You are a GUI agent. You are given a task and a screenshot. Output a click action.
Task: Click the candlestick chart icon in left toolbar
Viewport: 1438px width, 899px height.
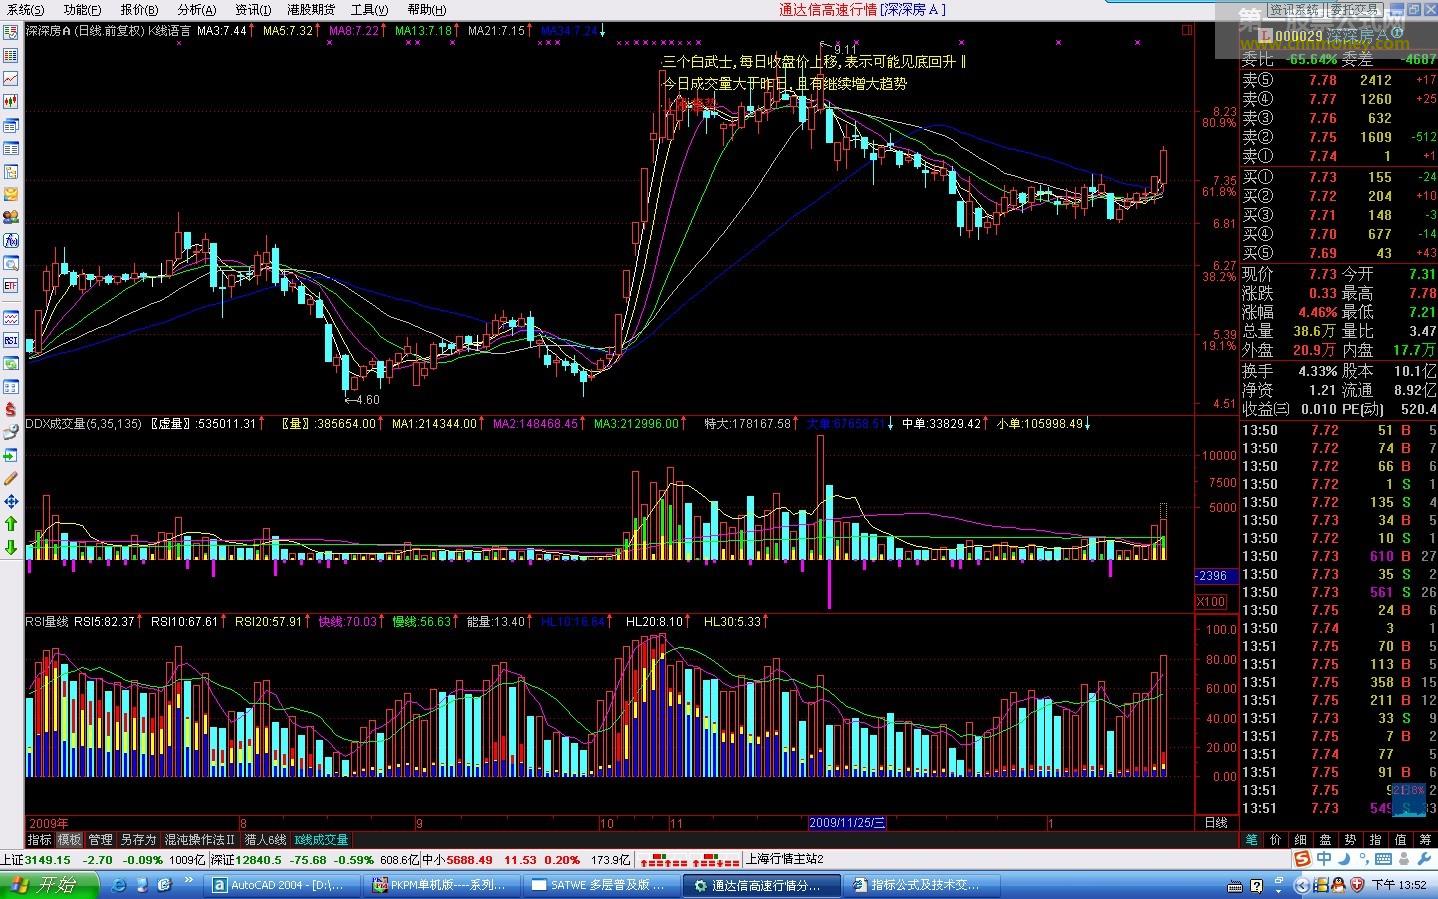(x=11, y=102)
